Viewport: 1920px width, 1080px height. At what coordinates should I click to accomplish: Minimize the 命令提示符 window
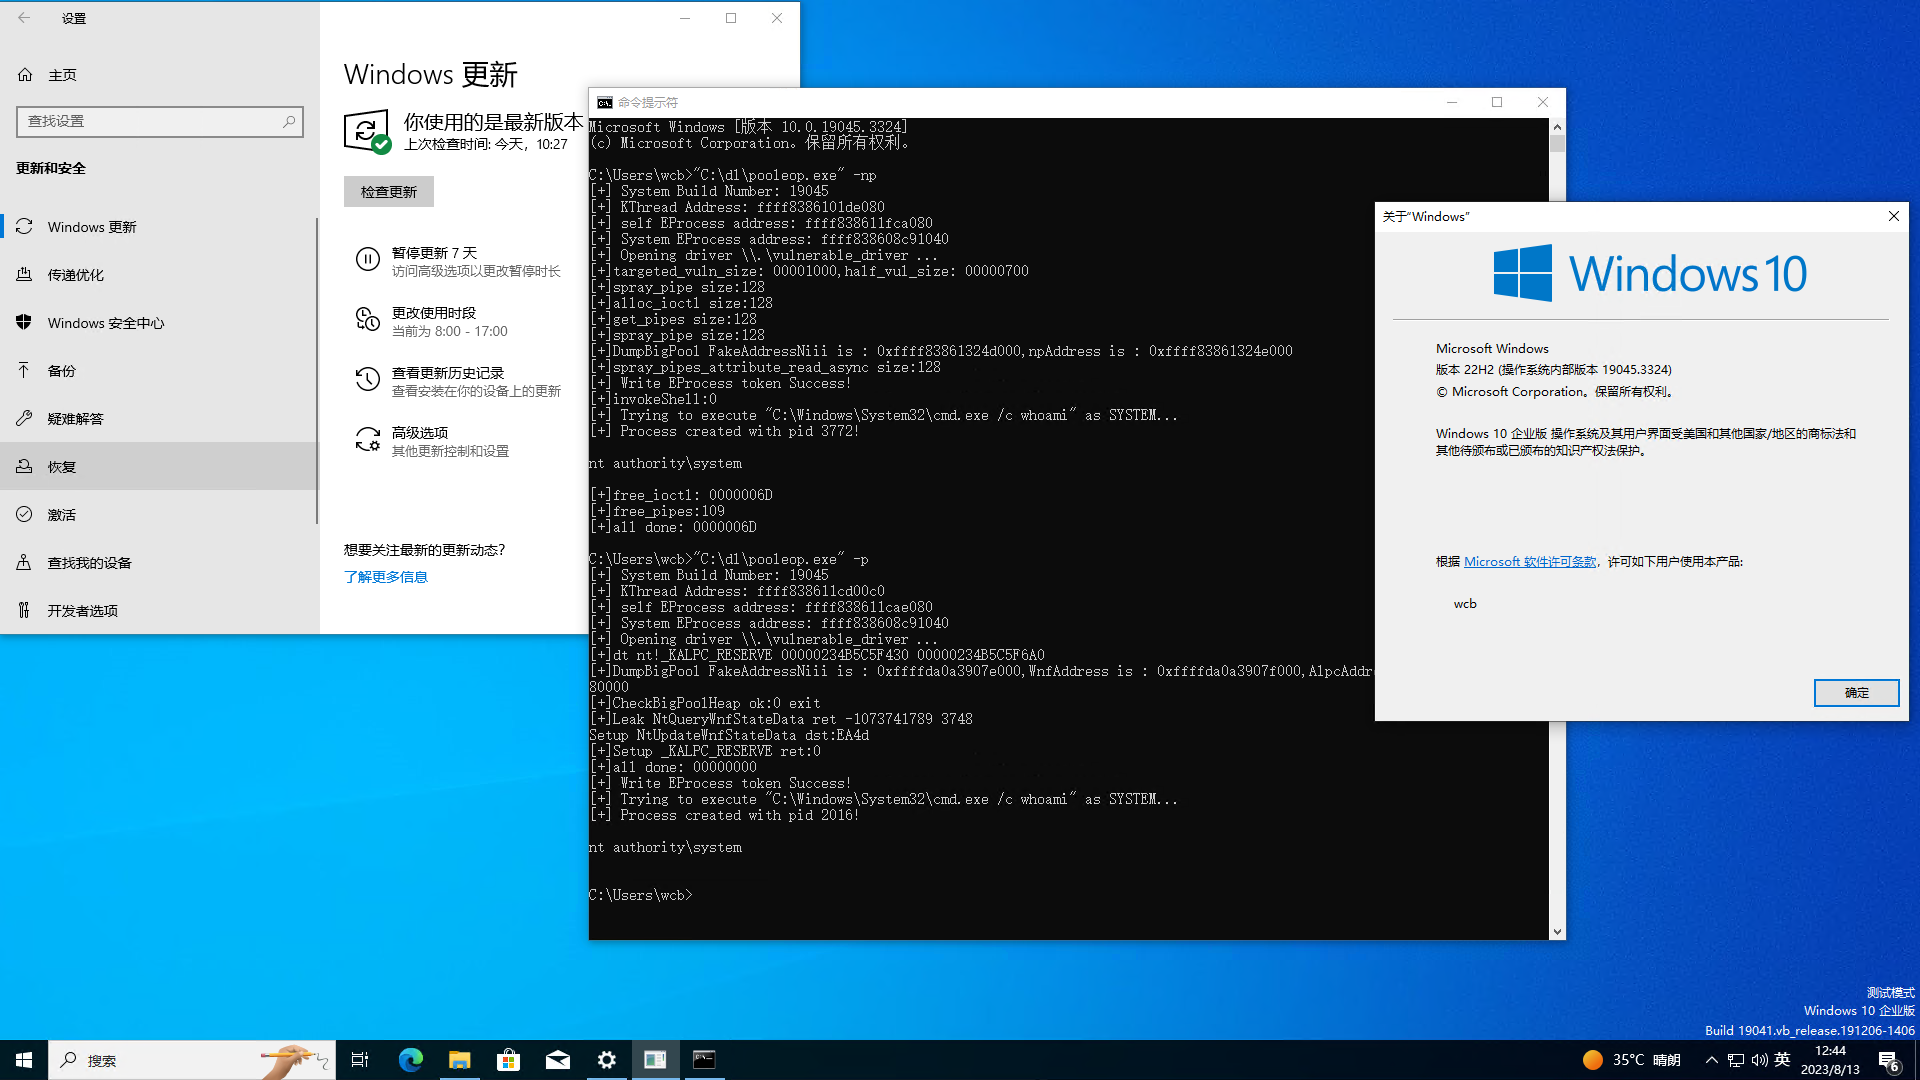[x=1452, y=102]
